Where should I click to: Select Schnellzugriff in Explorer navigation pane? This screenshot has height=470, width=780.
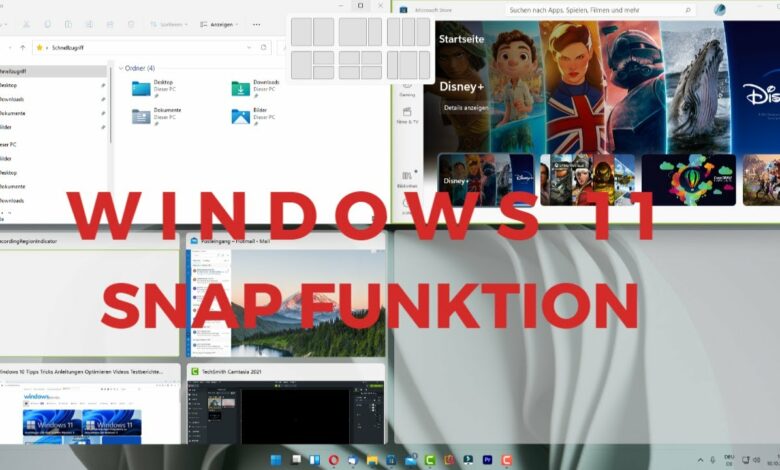click(52, 72)
